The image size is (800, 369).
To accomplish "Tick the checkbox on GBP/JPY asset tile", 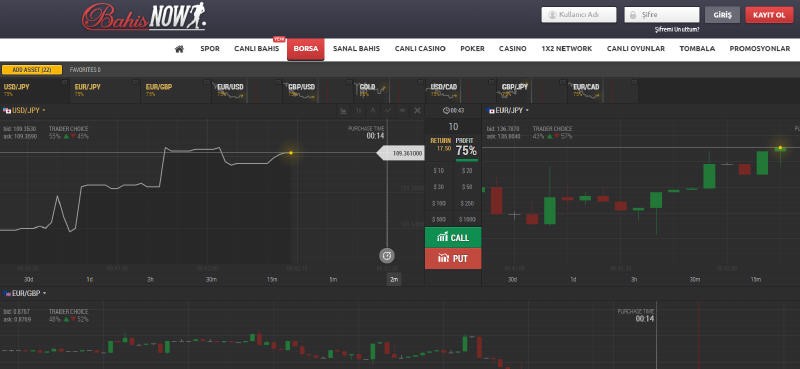I will coord(562,82).
